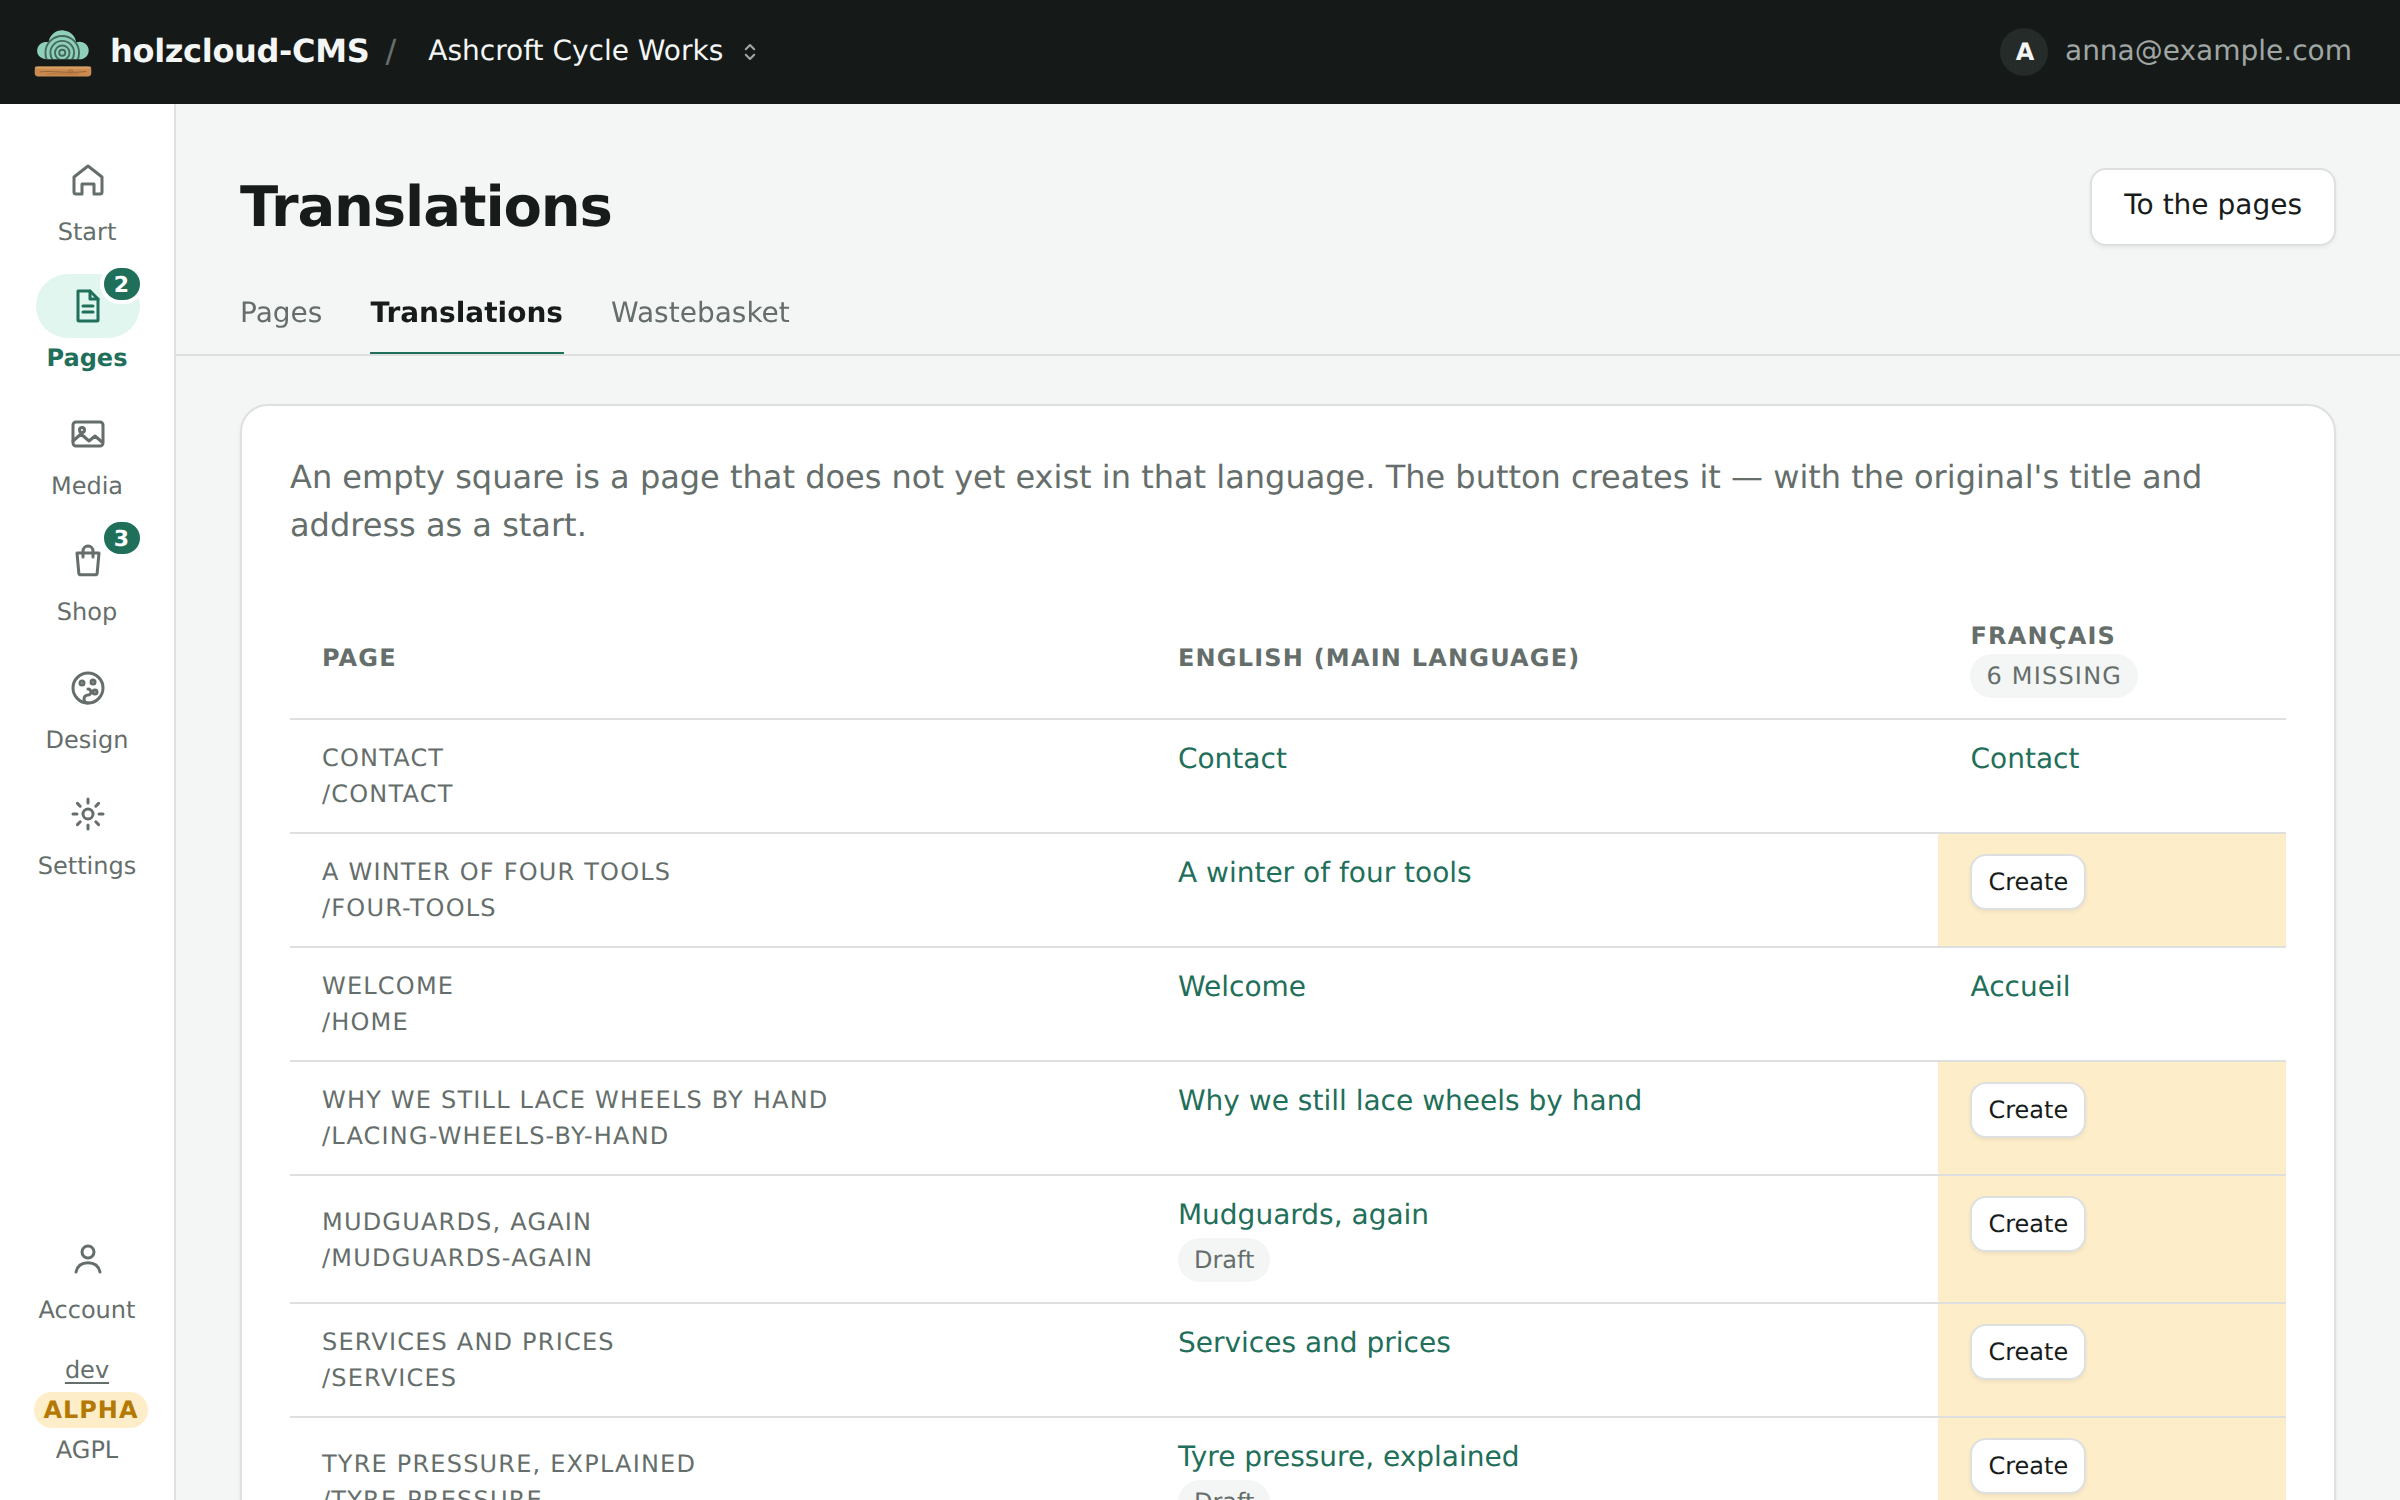2400x1500 pixels.
Task: Open the Mudguards, again page link
Action: [1303, 1214]
